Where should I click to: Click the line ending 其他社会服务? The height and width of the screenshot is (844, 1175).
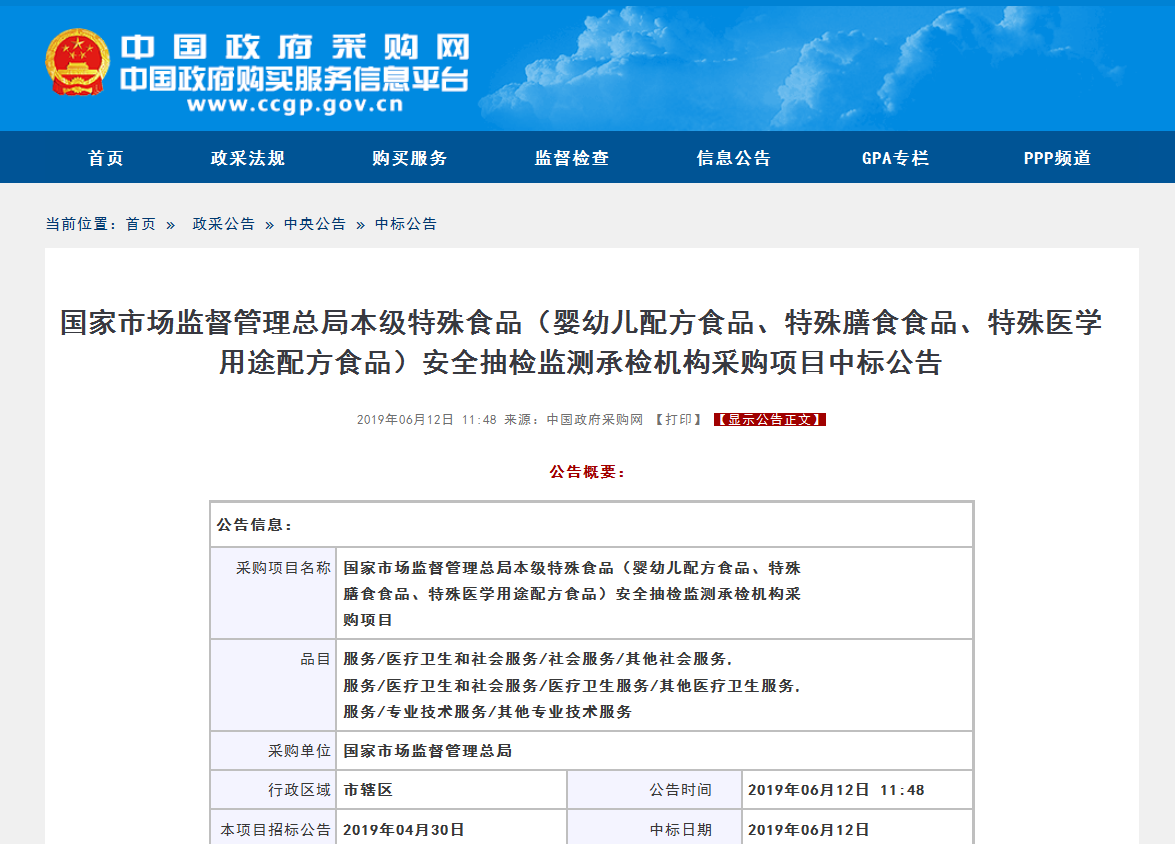537,660
